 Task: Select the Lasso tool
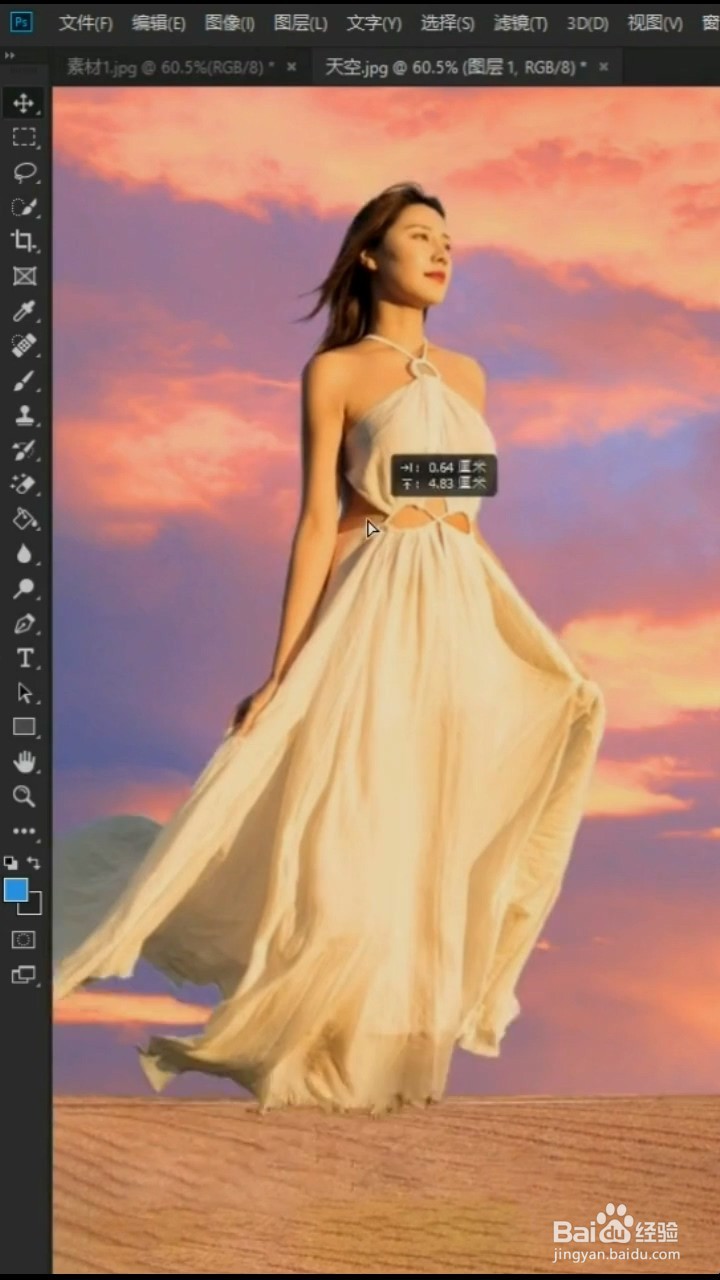24,172
